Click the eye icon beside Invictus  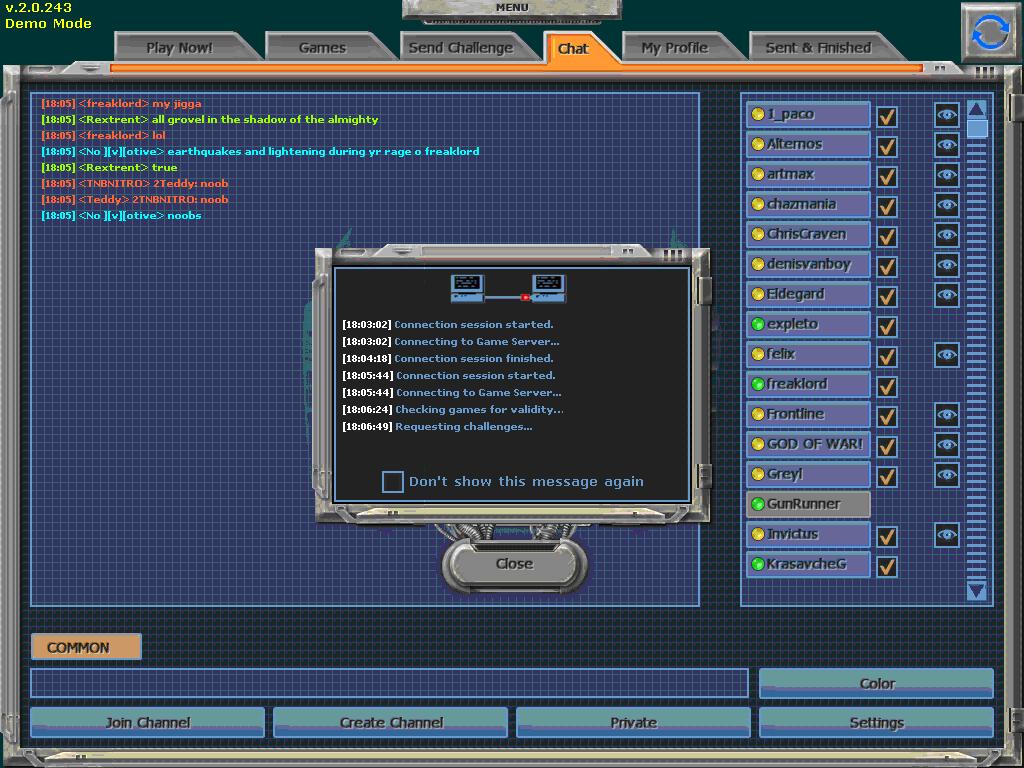point(947,535)
